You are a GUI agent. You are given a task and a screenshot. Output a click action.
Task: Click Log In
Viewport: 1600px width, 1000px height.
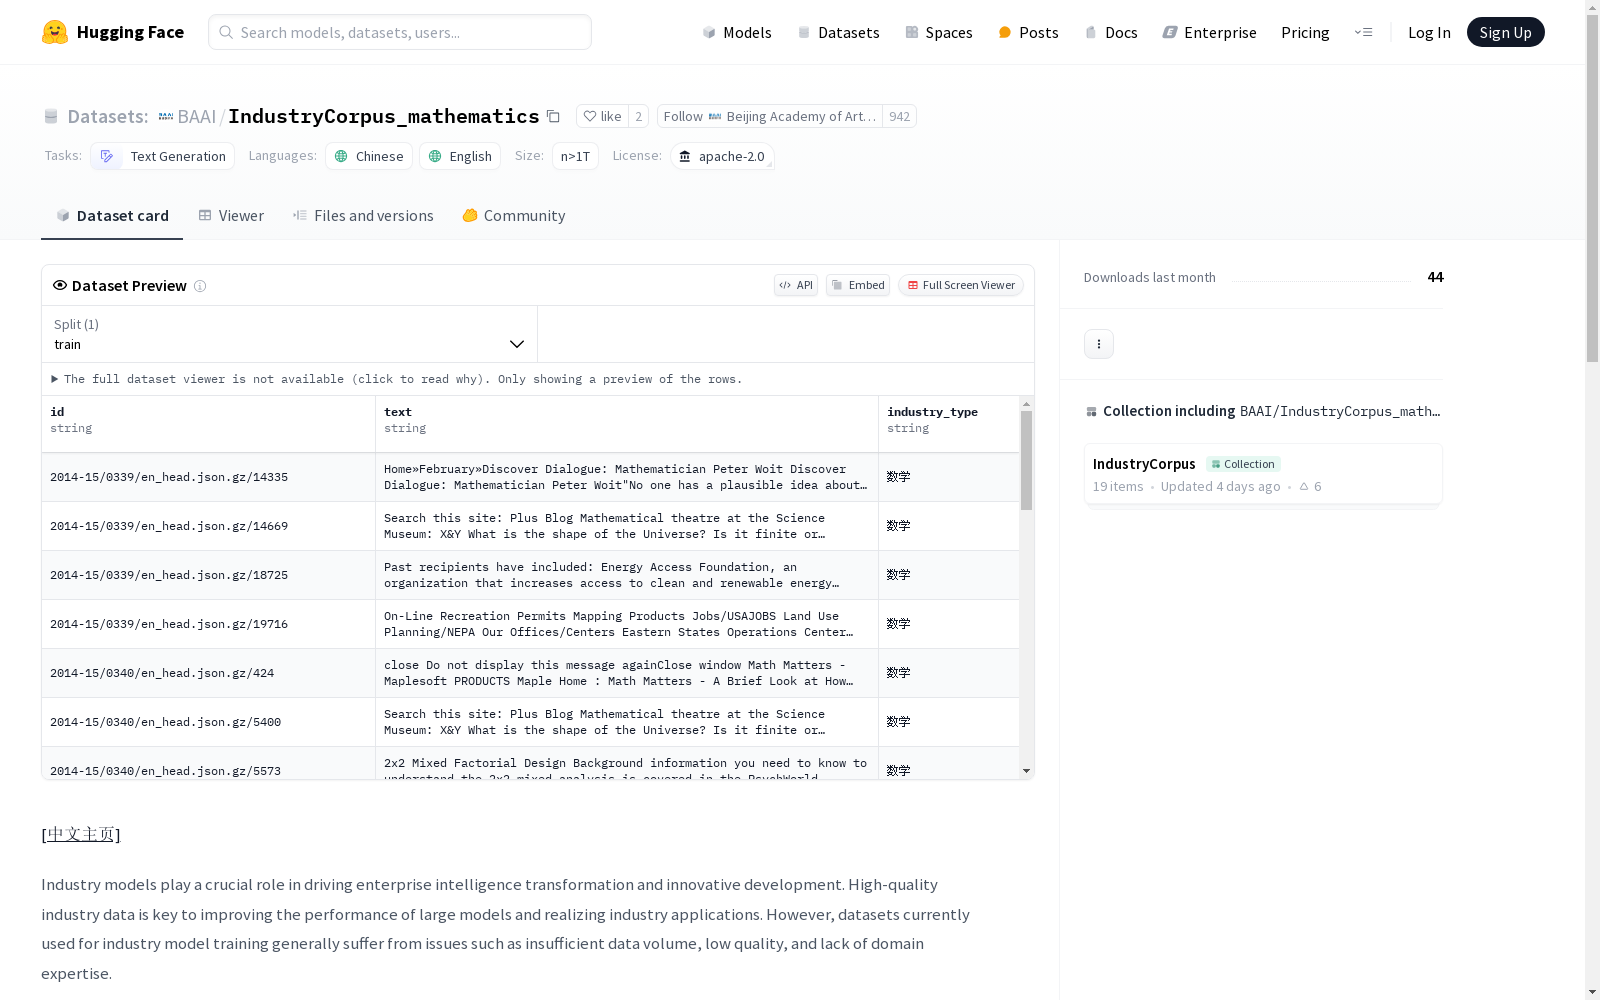point(1429,32)
